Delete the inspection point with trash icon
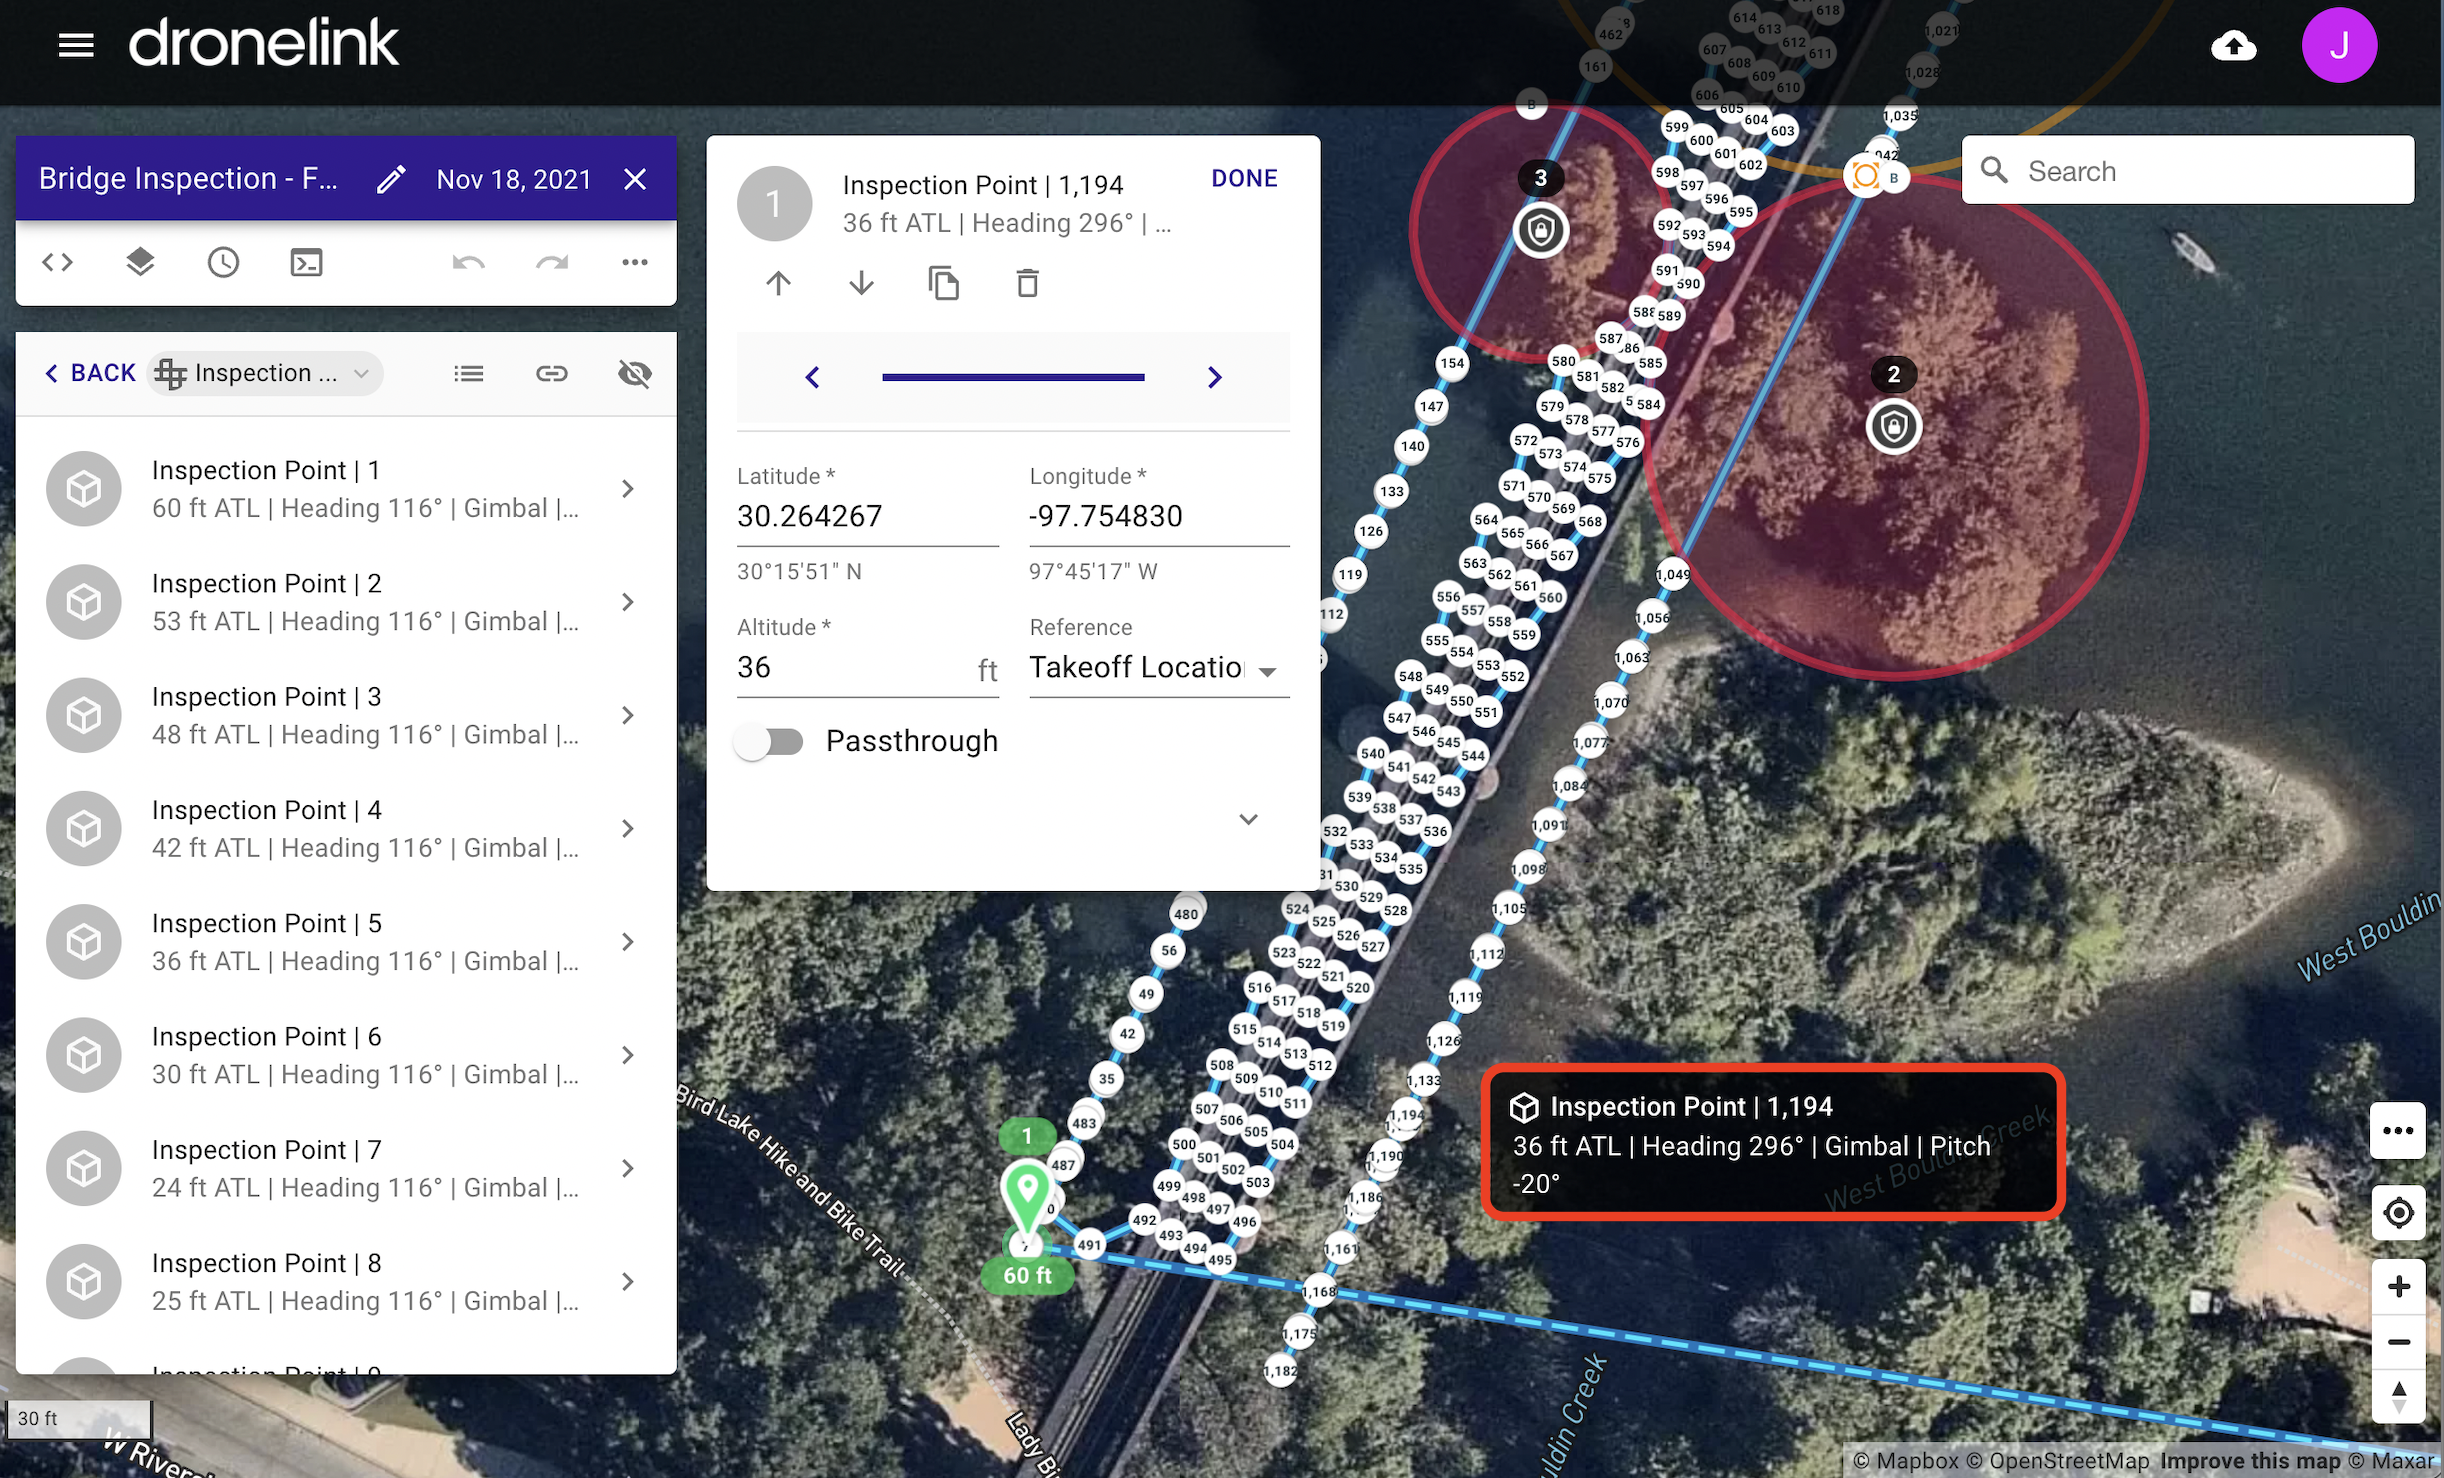 (x=1027, y=284)
